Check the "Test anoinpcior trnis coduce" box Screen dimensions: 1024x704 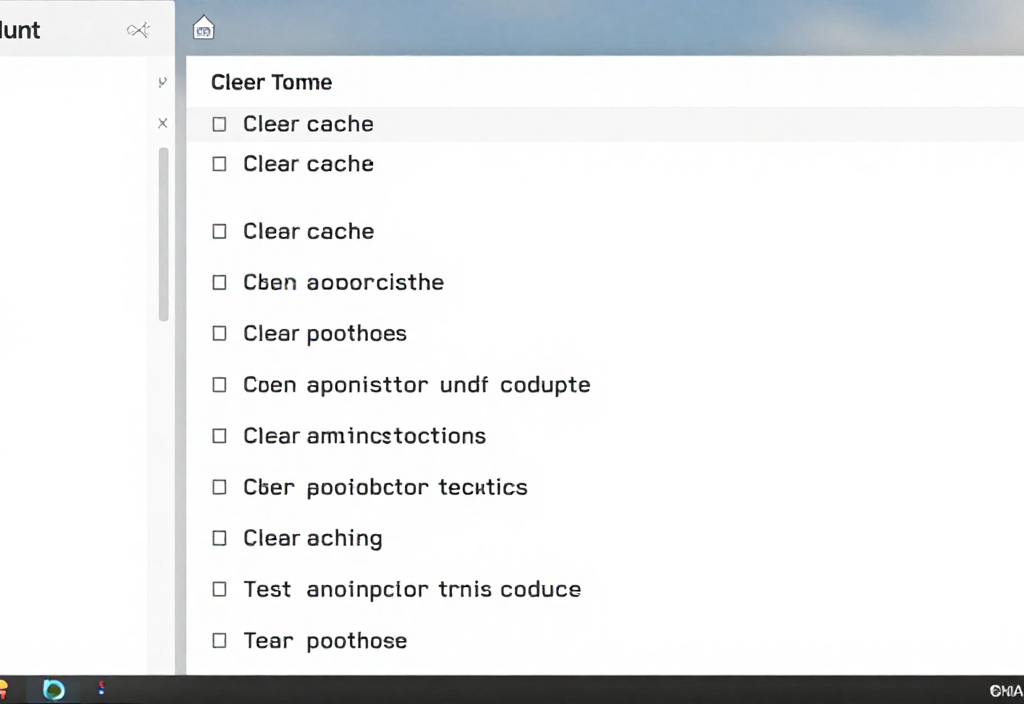[x=220, y=589]
